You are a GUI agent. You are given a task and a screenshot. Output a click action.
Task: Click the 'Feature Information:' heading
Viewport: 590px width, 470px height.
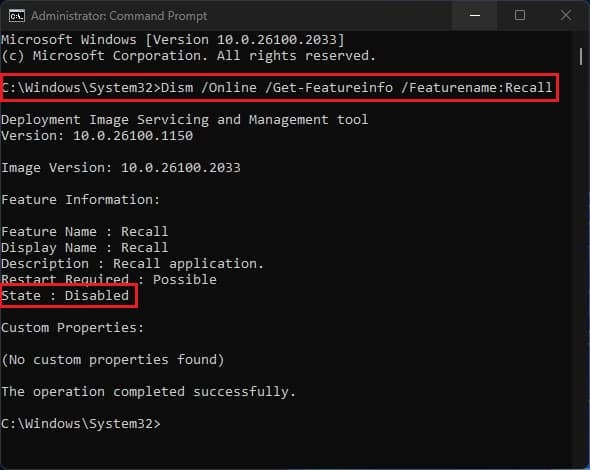(81, 200)
